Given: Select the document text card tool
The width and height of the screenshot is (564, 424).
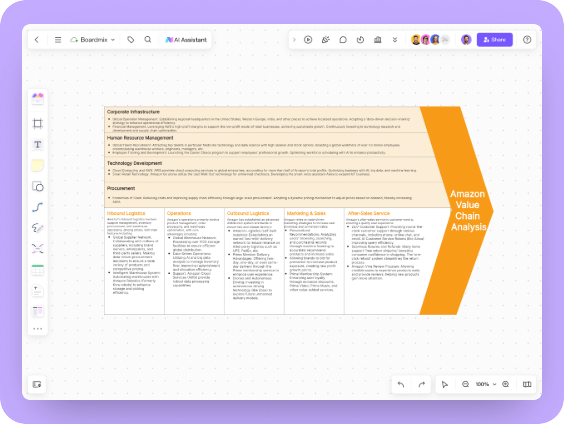Looking at the screenshot, I should pos(37,291).
